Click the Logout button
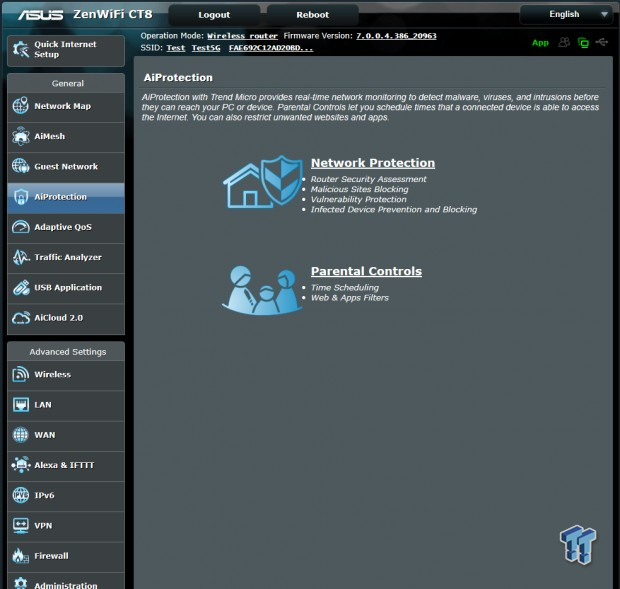Image resolution: width=620 pixels, height=589 pixels. coord(214,15)
